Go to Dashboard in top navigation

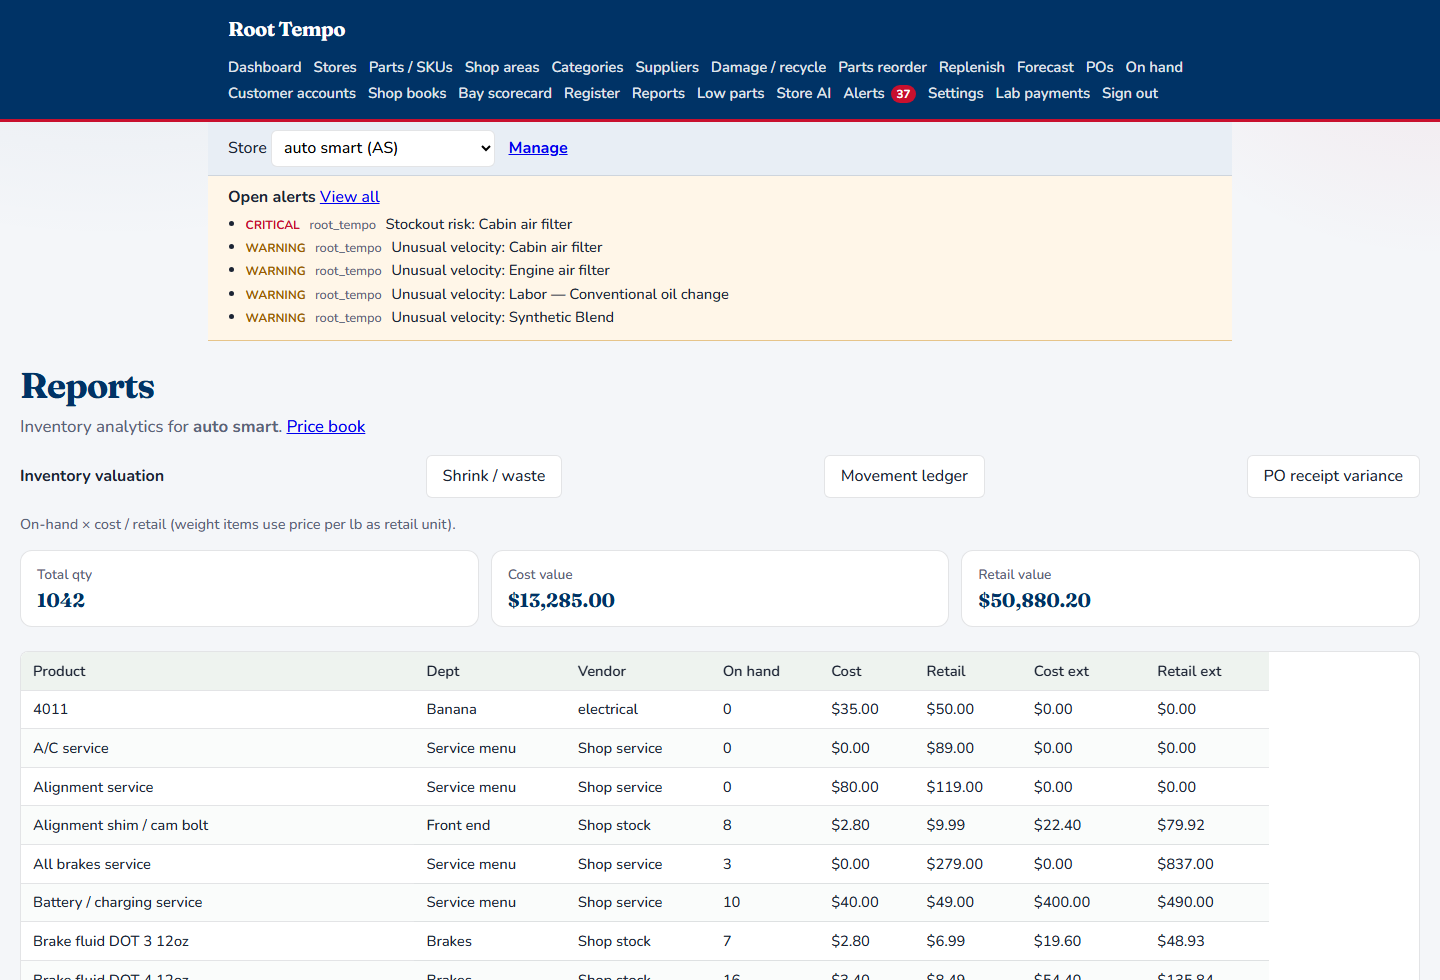point(265,67)
